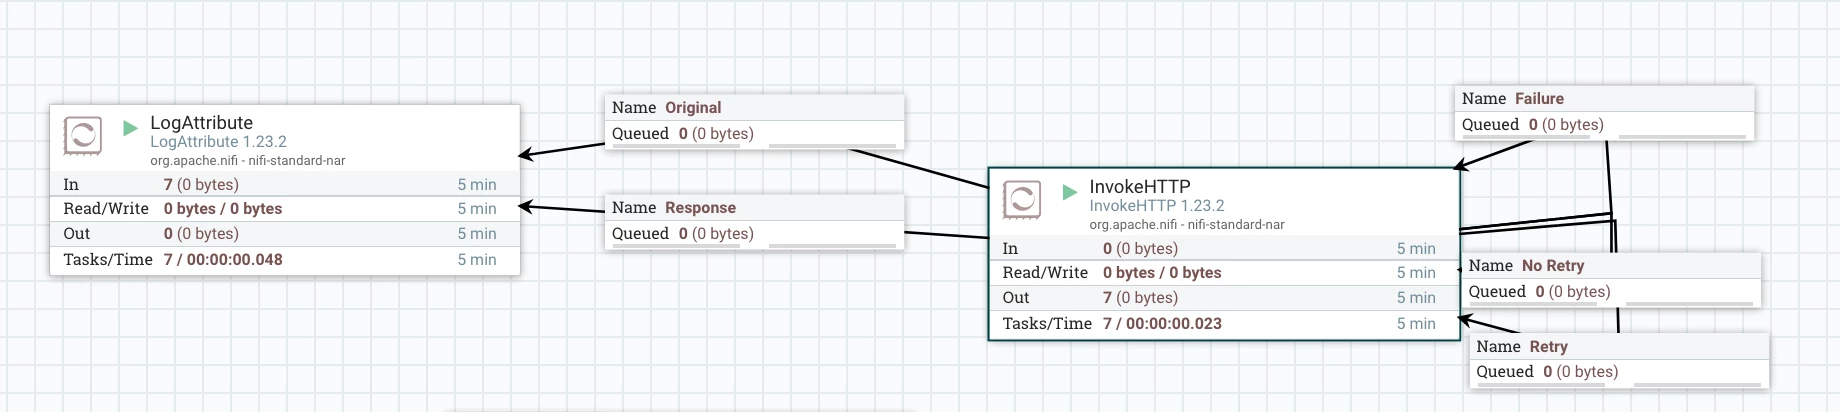The image size is (1840, 412).
Task: Click InvokeHTTP Out value 7 (0 bytes)
Action: click(1140, 298)
